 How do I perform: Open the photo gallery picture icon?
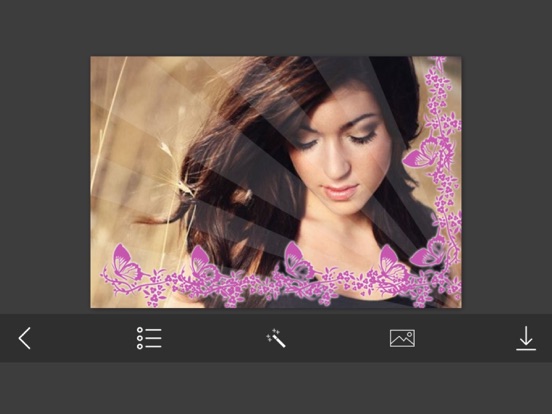[x=402, y=338]
